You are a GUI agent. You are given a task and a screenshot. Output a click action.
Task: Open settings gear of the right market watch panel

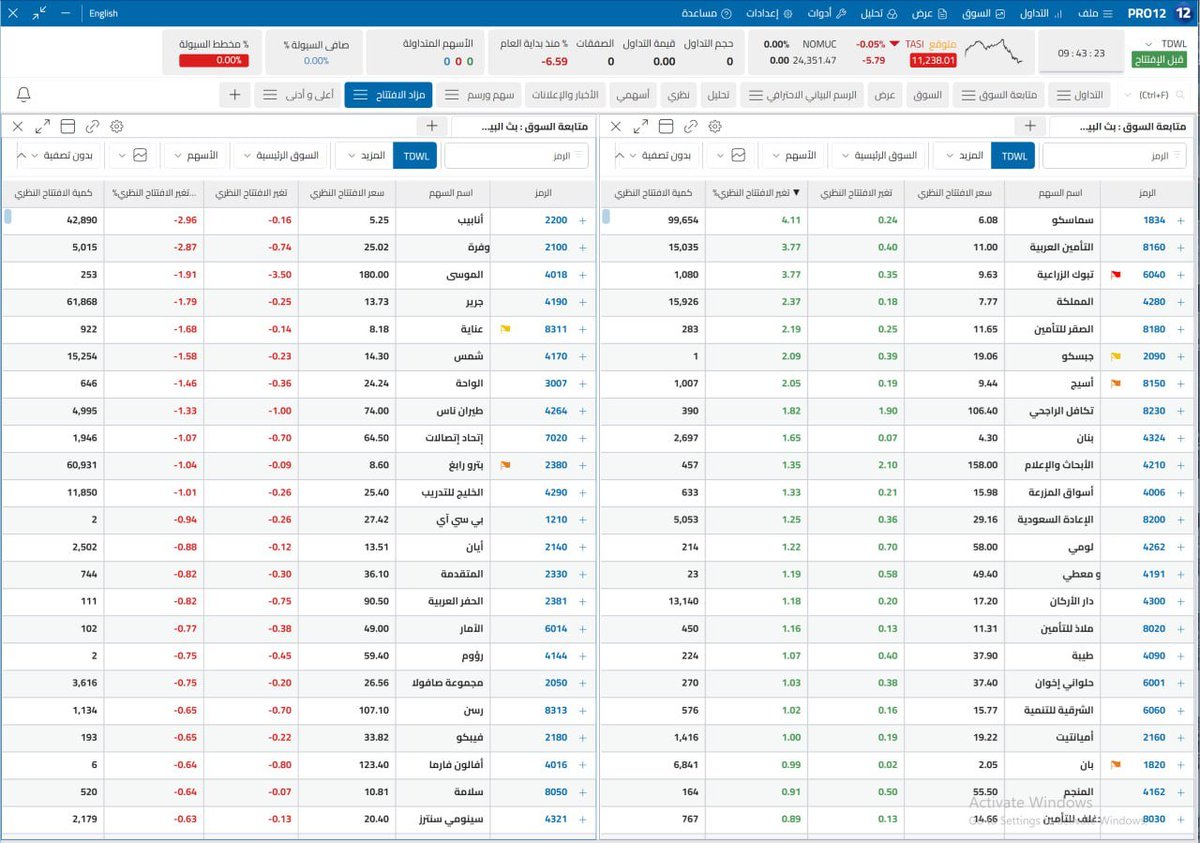point(714,127)
